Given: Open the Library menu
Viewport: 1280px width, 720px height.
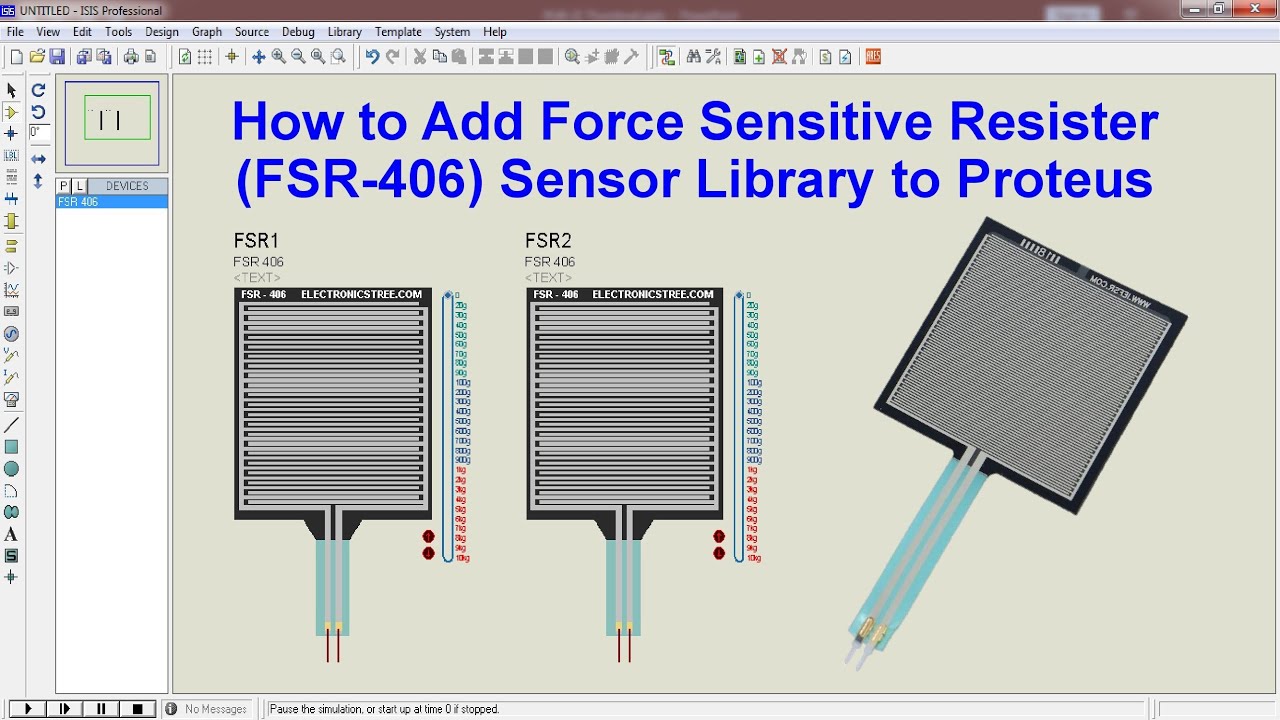Looking at the screenshot, I should 345,32.
